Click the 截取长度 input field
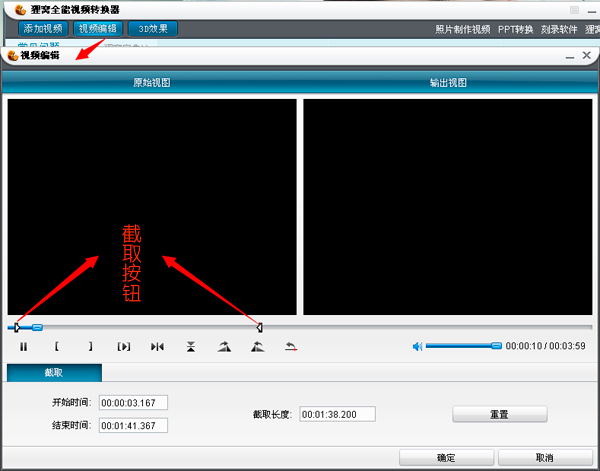 (x=338, y=414)
